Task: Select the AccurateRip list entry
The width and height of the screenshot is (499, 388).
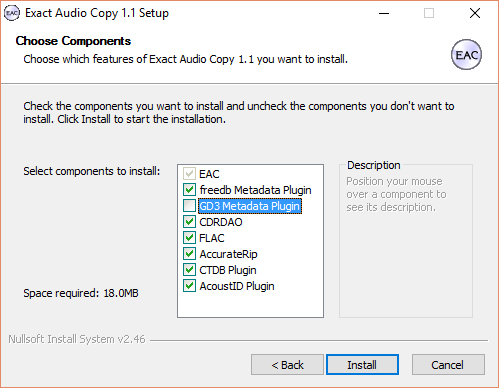Action: coord(228,254)
